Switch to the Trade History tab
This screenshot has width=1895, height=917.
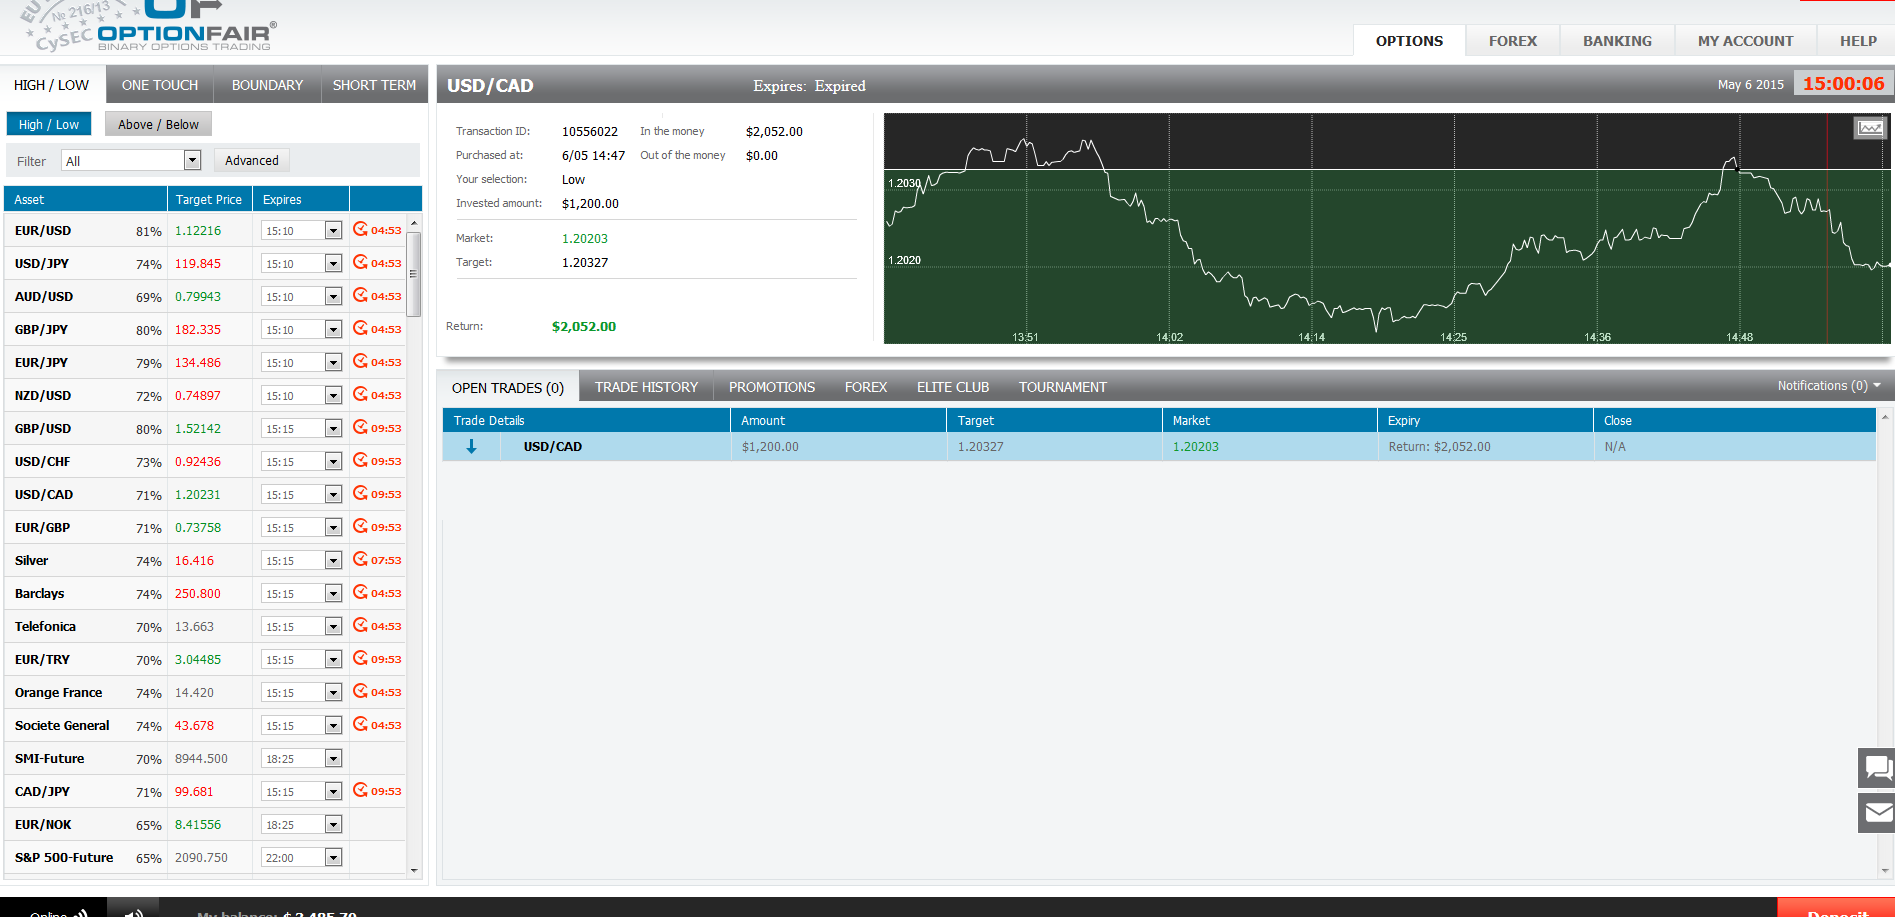pyautogui.click(x=646, y=387)
